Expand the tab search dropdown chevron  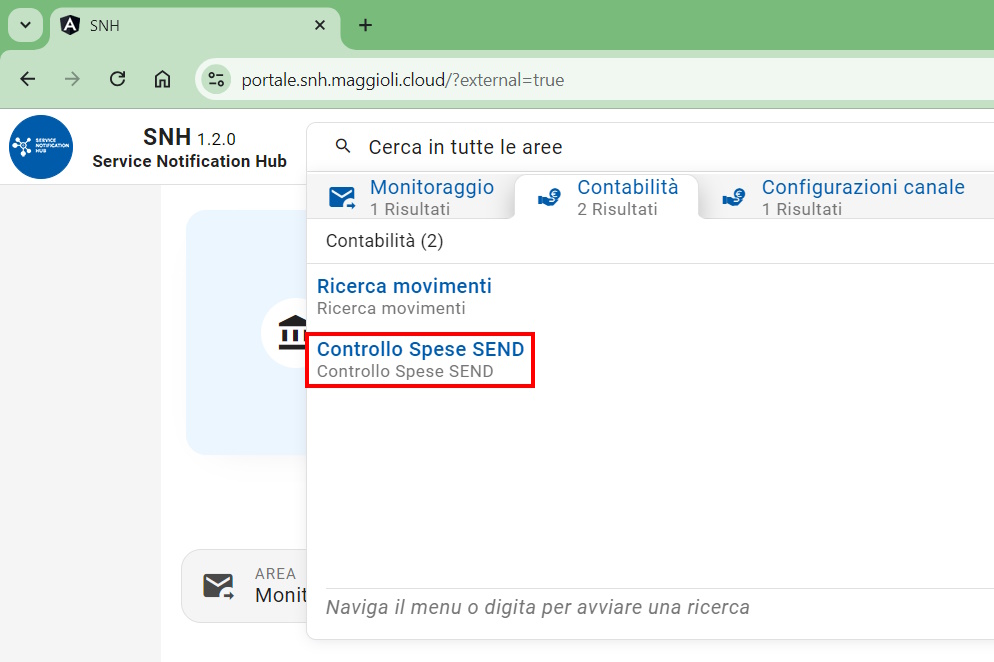pyautogui.click(x=25, y=25)
